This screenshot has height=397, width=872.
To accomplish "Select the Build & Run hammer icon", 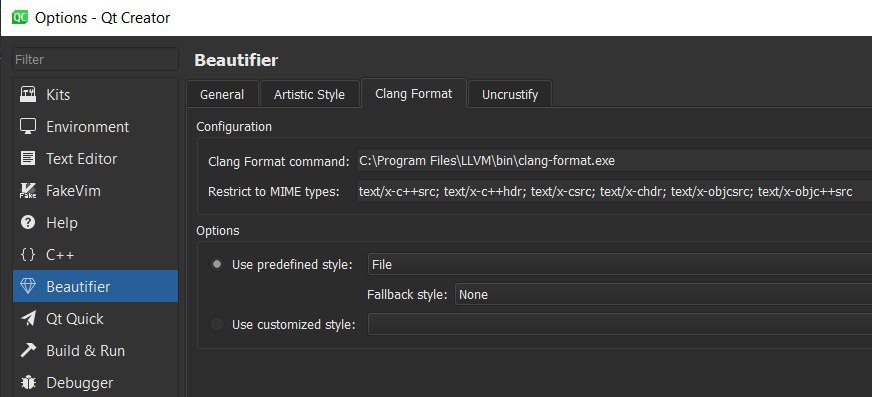I will pos(28,350).
